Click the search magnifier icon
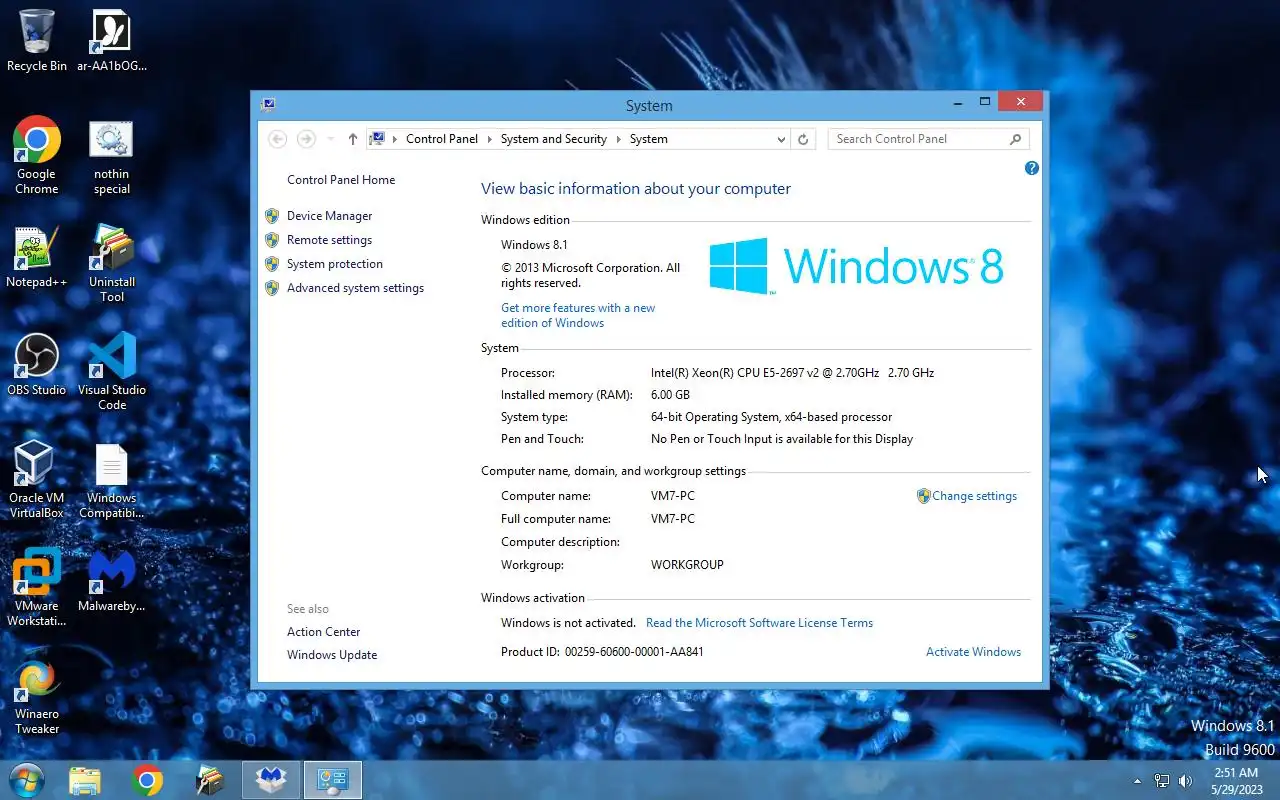This screenshot has width=1280, height=800. [1015, 139]
